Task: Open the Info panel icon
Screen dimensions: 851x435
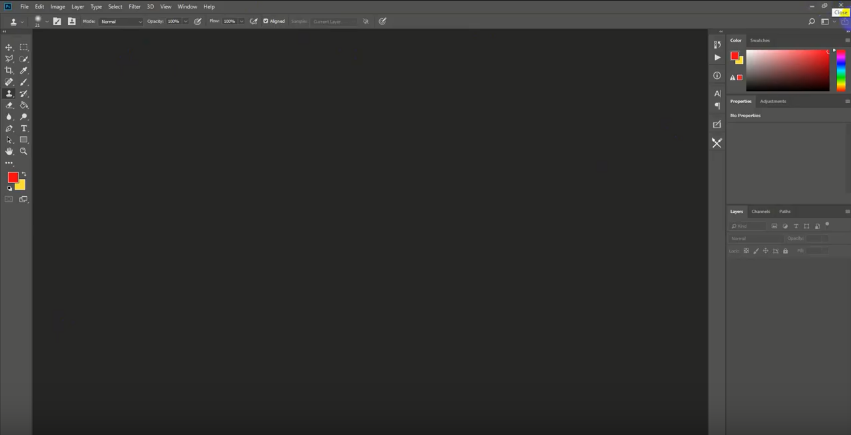Action: point(717,75)
